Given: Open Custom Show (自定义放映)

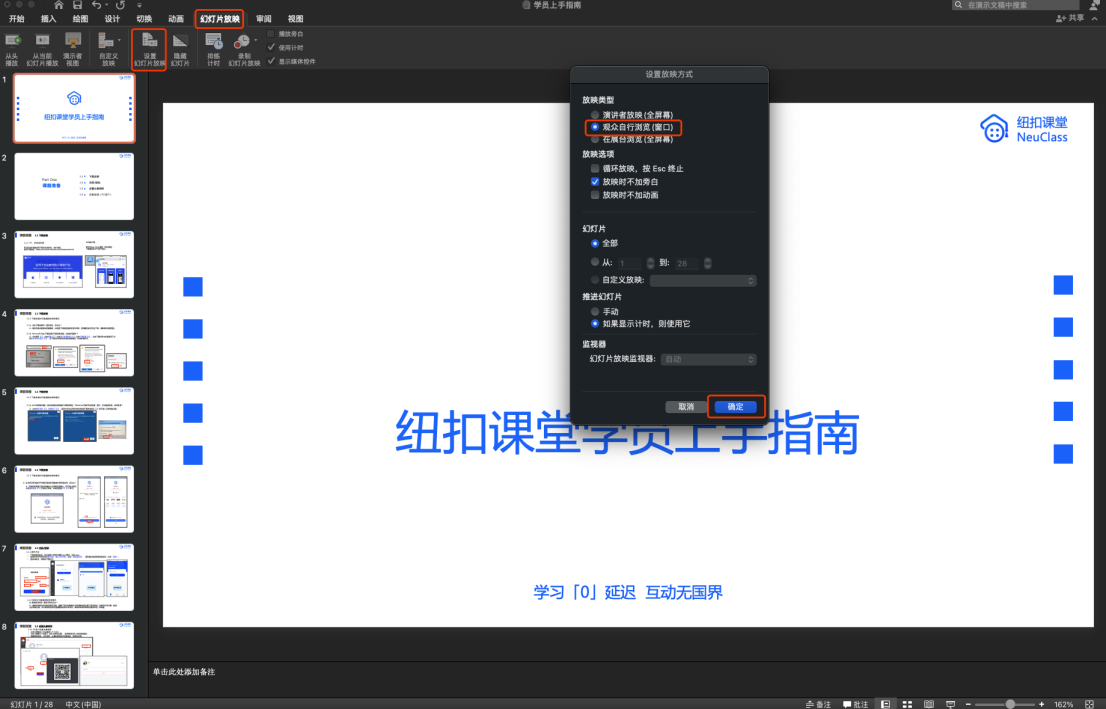Looking at the screenshot, I should (x=108, y=49).
